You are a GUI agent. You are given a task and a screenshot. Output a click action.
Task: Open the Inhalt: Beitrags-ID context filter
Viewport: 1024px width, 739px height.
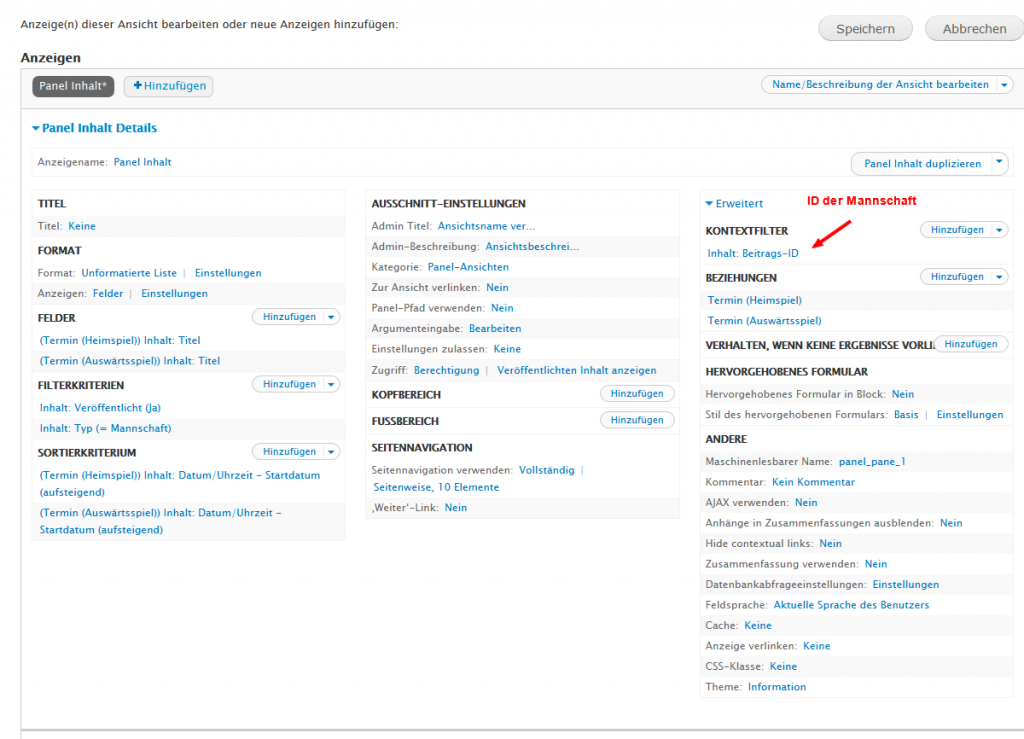coord(753,253)
